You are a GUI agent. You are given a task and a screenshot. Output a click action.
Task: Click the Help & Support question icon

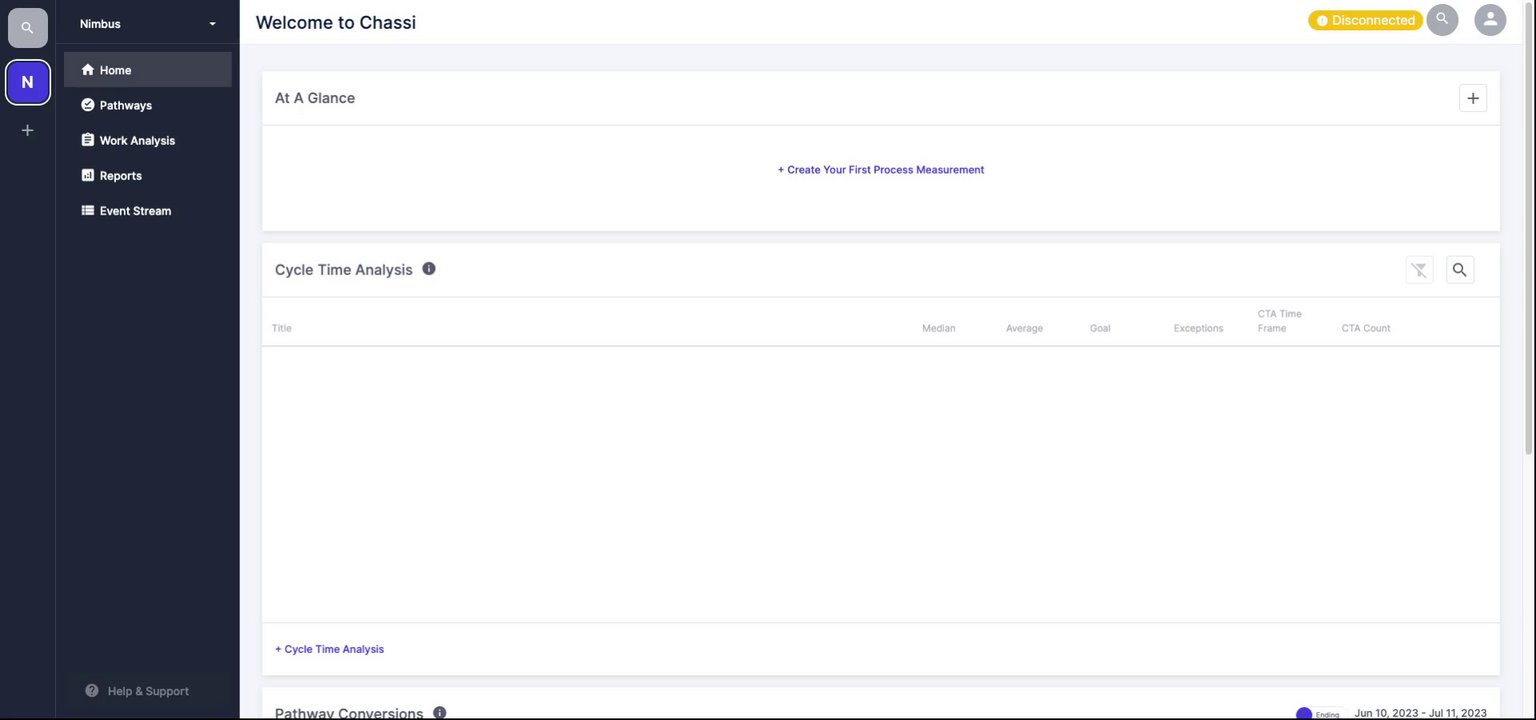point(92,691)
